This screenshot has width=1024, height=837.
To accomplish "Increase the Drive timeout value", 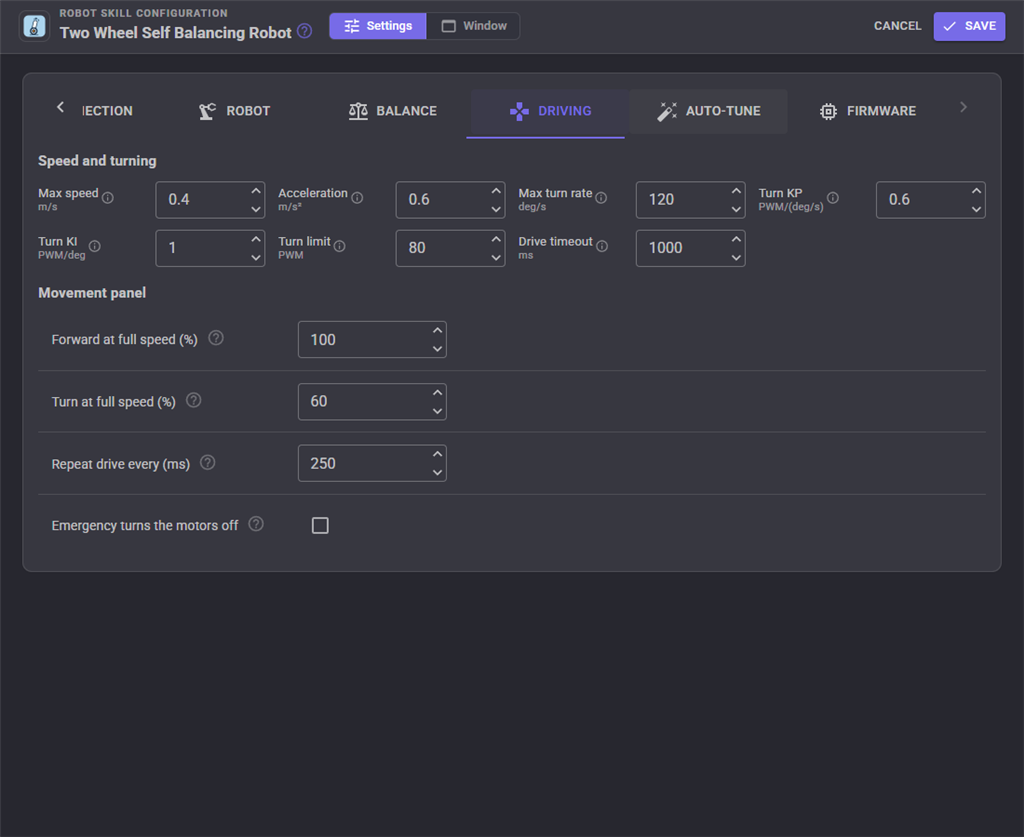I will click(x=736, y=240).
